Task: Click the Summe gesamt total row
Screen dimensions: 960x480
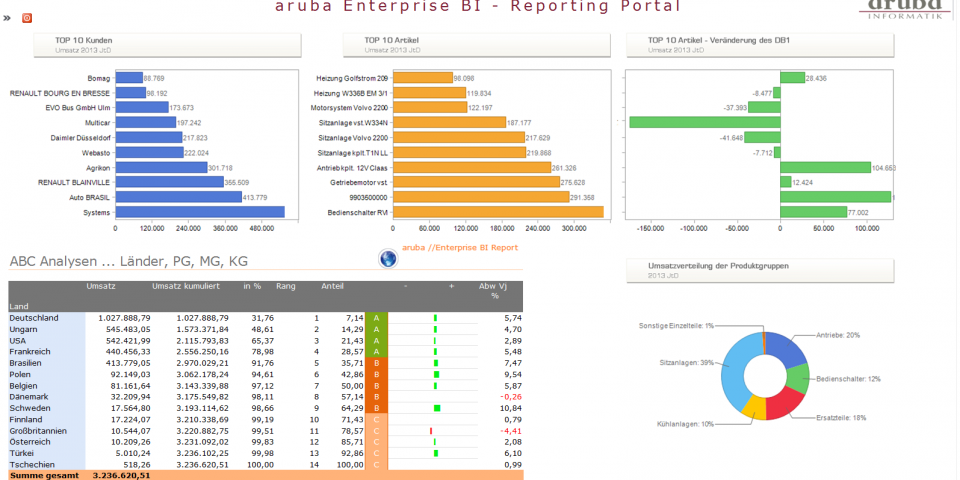Action: click(266, 475)
